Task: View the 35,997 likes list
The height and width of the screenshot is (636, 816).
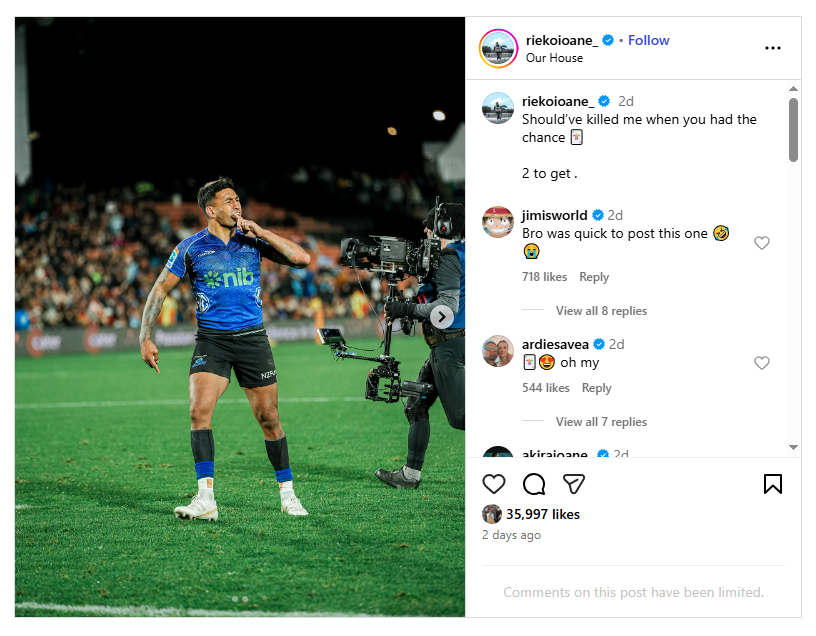Action: pyautogui.click(x=543, y=514)
